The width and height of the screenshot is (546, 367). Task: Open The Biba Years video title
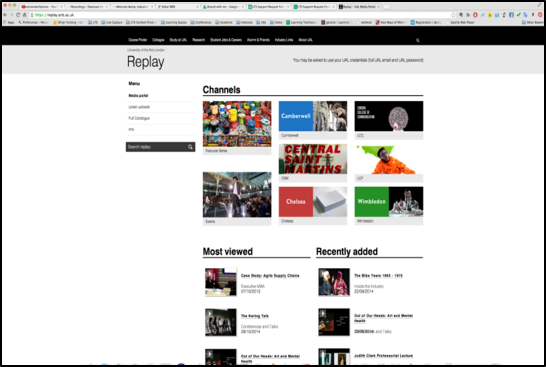click(x=378, y=276)
